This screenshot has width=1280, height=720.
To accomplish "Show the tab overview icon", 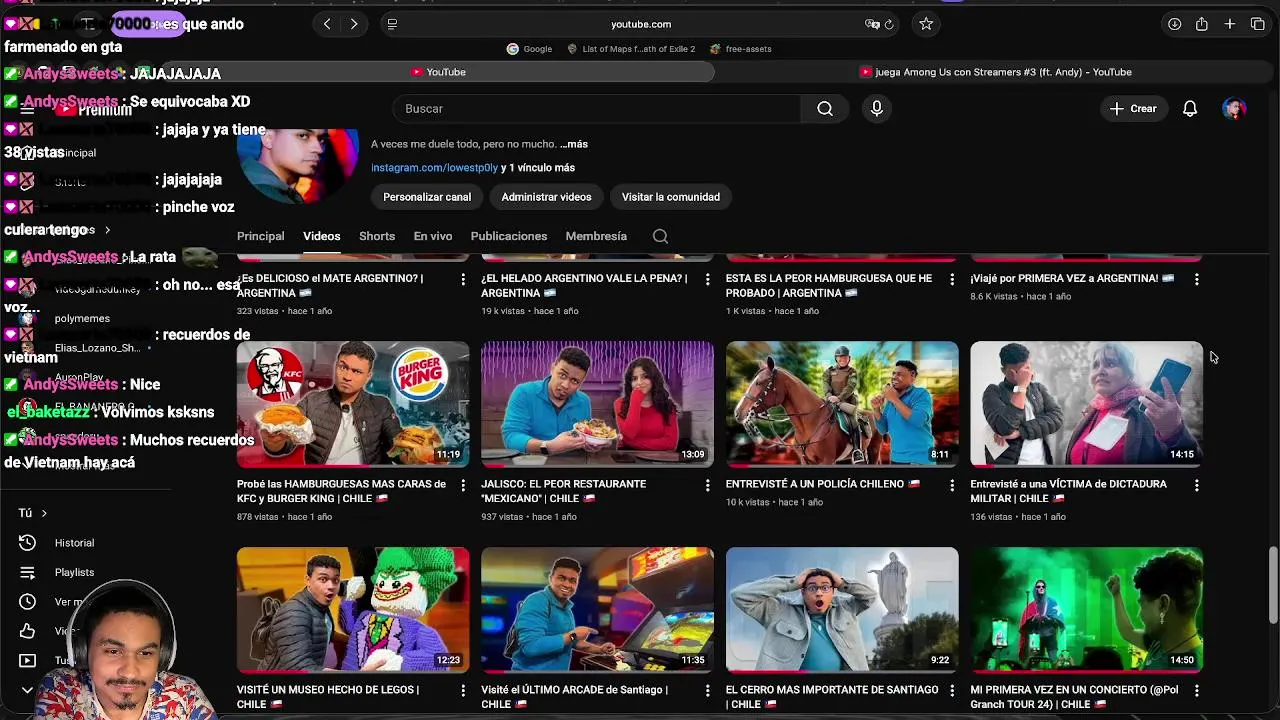I will (1258, 24).
